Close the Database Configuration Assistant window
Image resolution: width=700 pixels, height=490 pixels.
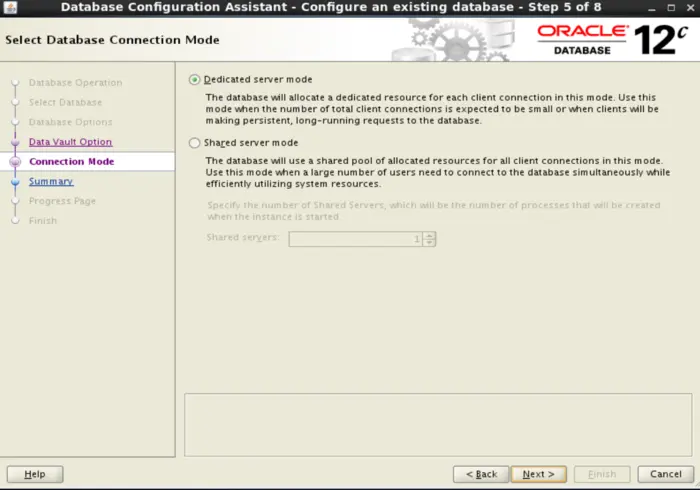[x=690, y=8]
